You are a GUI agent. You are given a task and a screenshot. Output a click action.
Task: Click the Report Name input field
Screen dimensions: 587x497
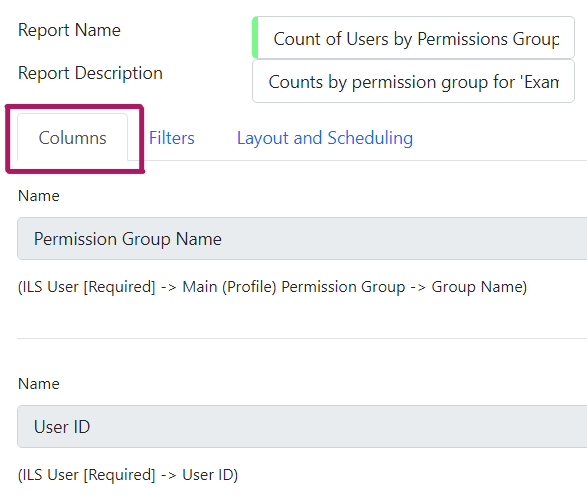[x=413, y=38]
